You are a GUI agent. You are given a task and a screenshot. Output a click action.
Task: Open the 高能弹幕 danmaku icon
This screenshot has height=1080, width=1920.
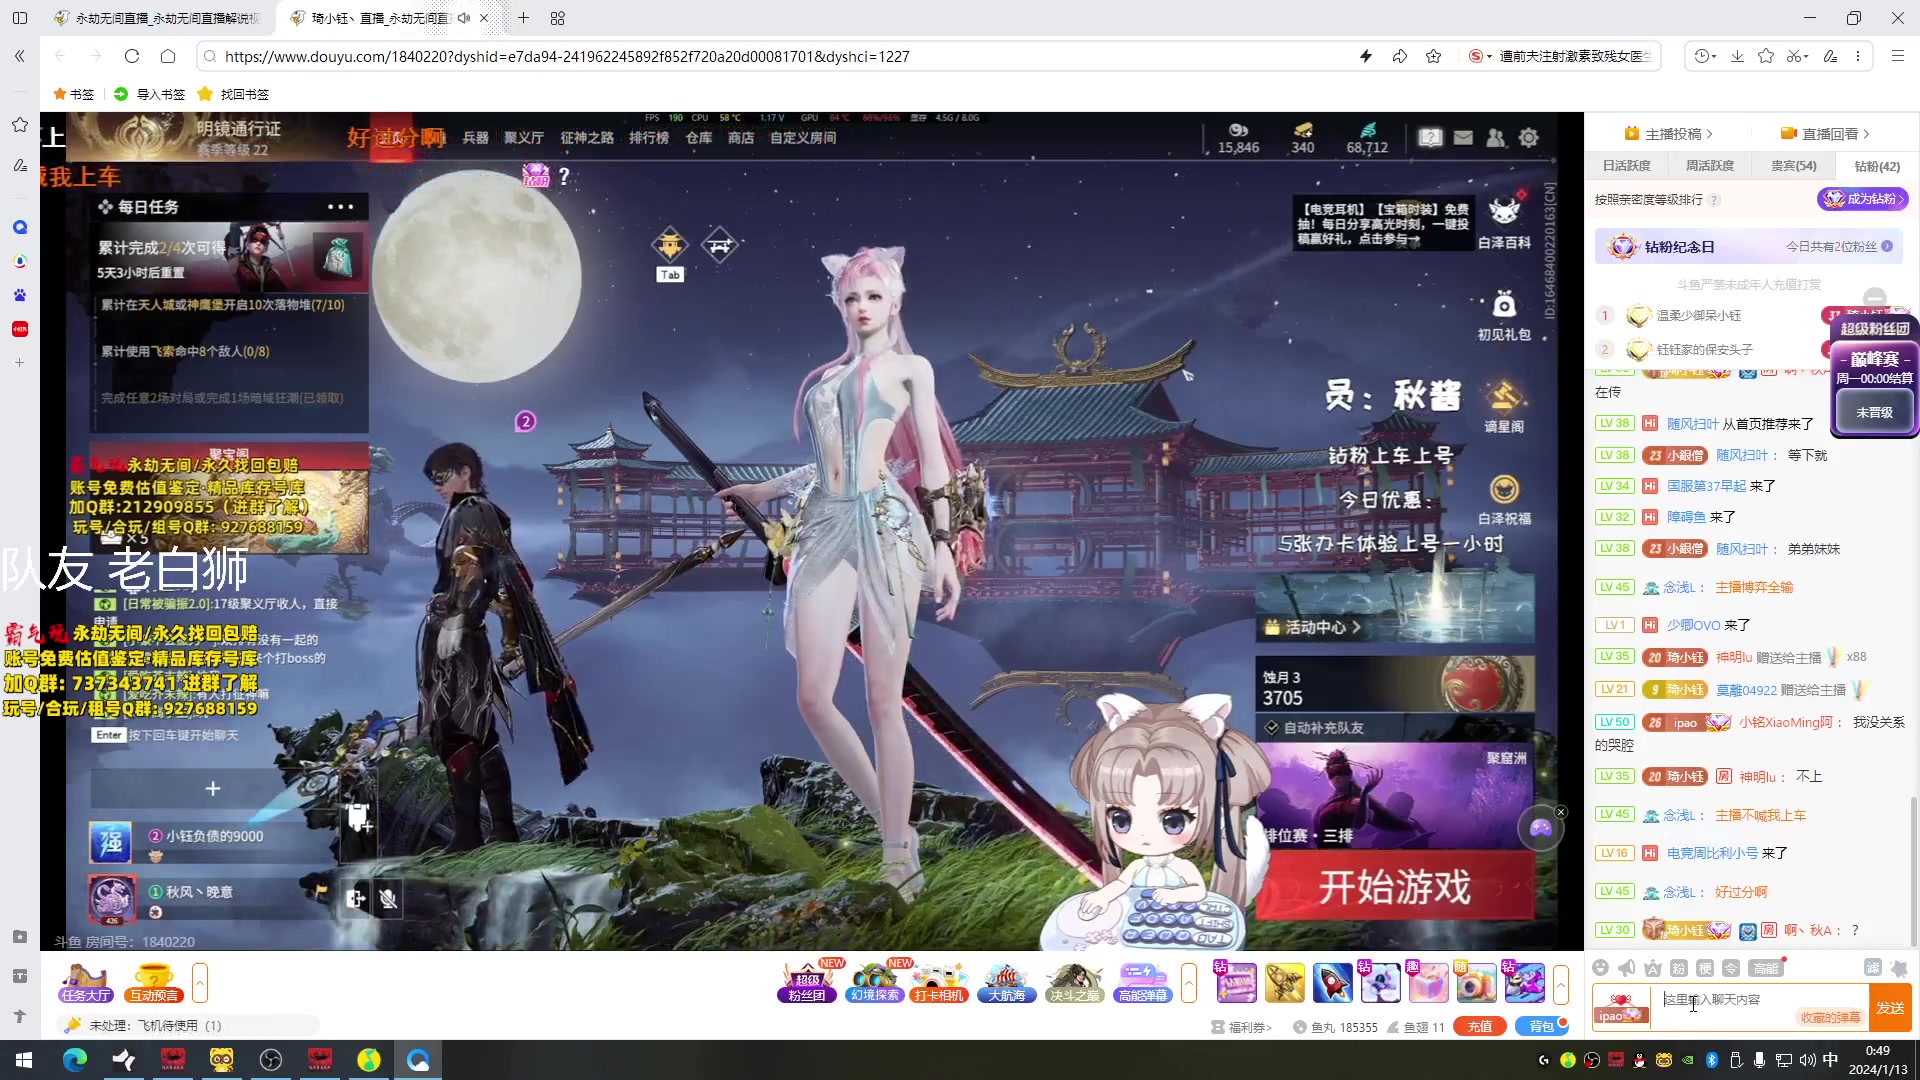(1141, 982)
